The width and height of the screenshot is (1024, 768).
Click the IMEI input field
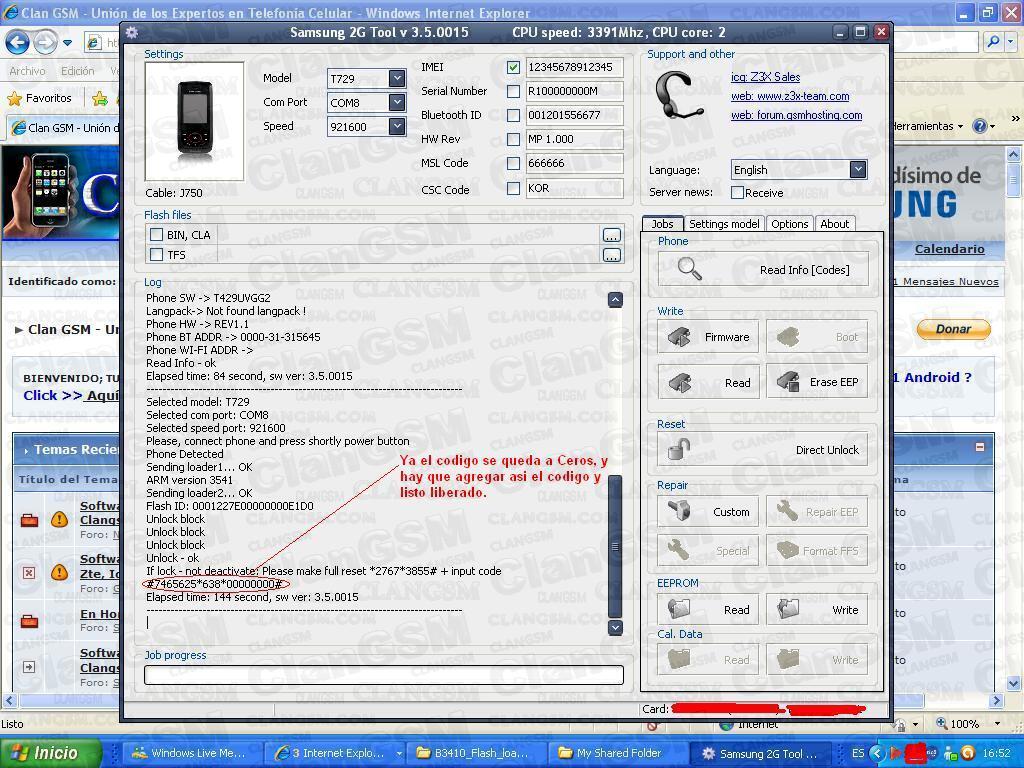point(574,67)
